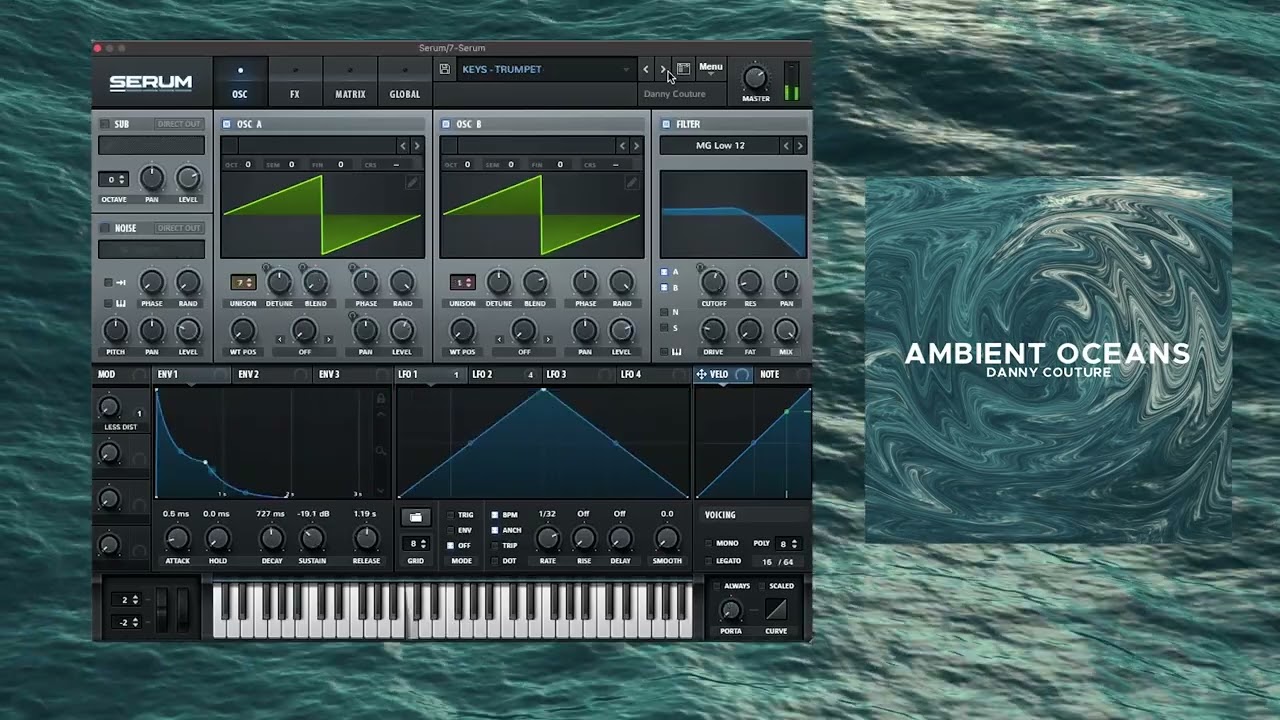Toggle the FILTER enable switch
Image resolution: width=1280 pixels, height=720 pixels.
pos(666,124)
